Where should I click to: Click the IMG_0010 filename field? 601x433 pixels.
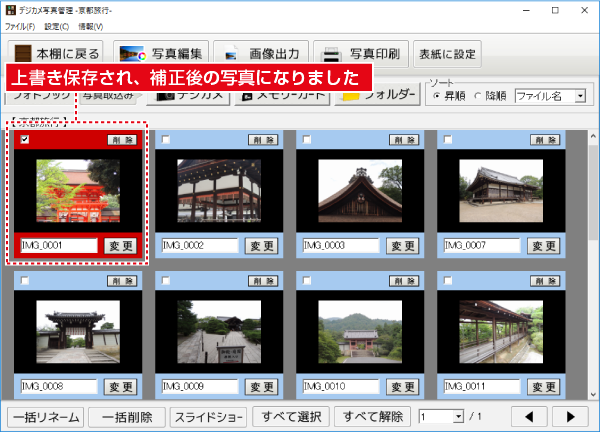tap(340, 386)
